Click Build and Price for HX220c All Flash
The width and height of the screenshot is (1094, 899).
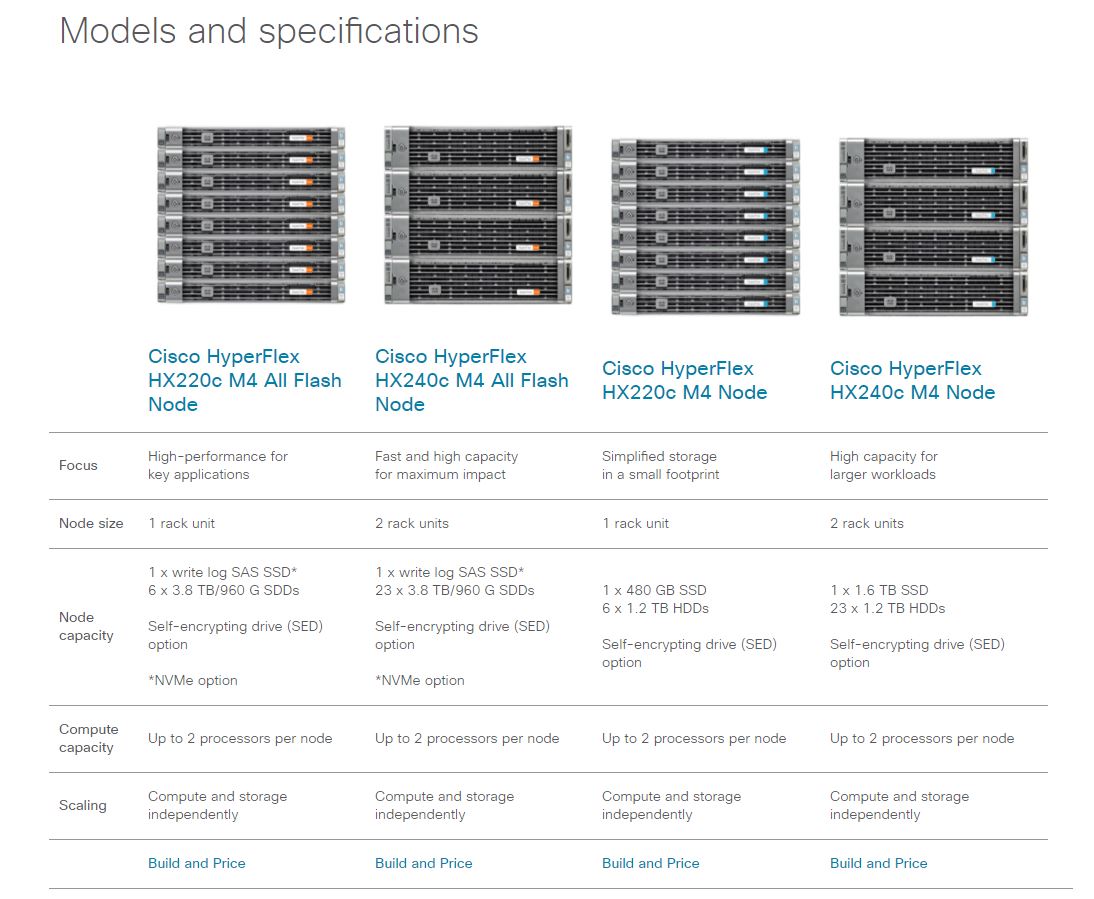[x=196, y=863]
